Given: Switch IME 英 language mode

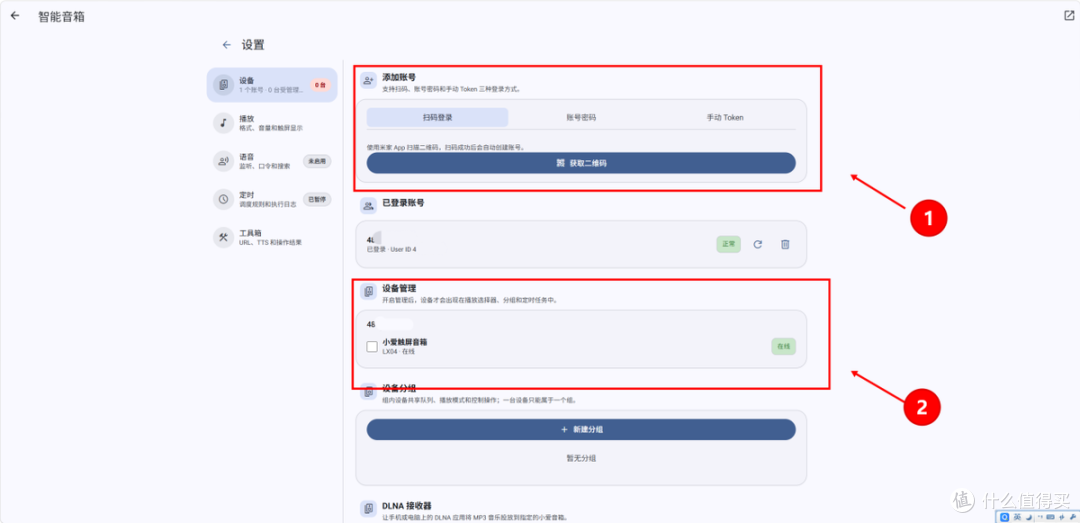Looking at the screenshot, I should coord(1017,517).
